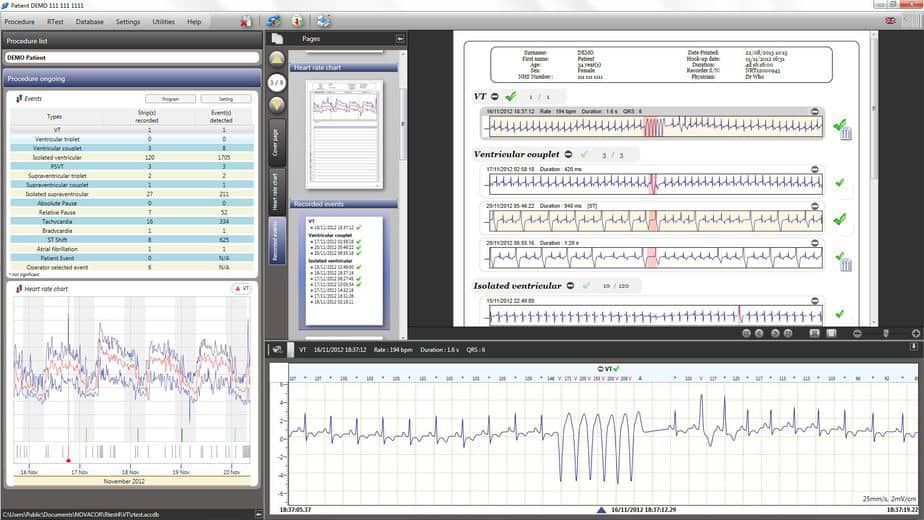The width and height of the screenshot is (924, 520).
Task: Click the previous page up-arrow button
Action: pos(277,59)
